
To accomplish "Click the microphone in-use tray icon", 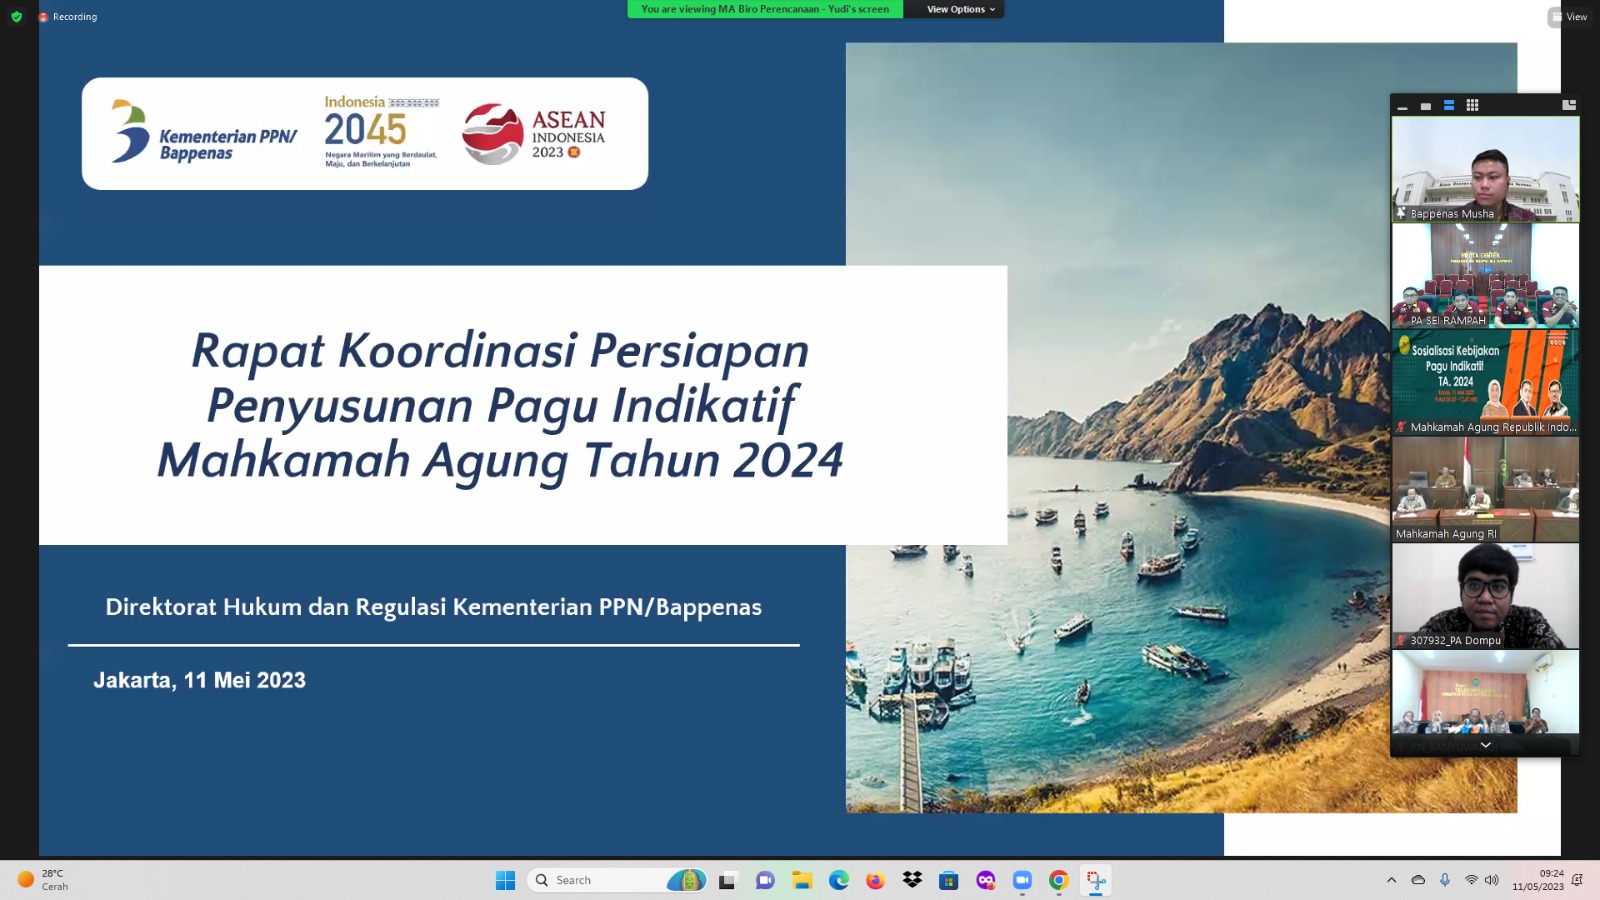I will (1444, 880).
